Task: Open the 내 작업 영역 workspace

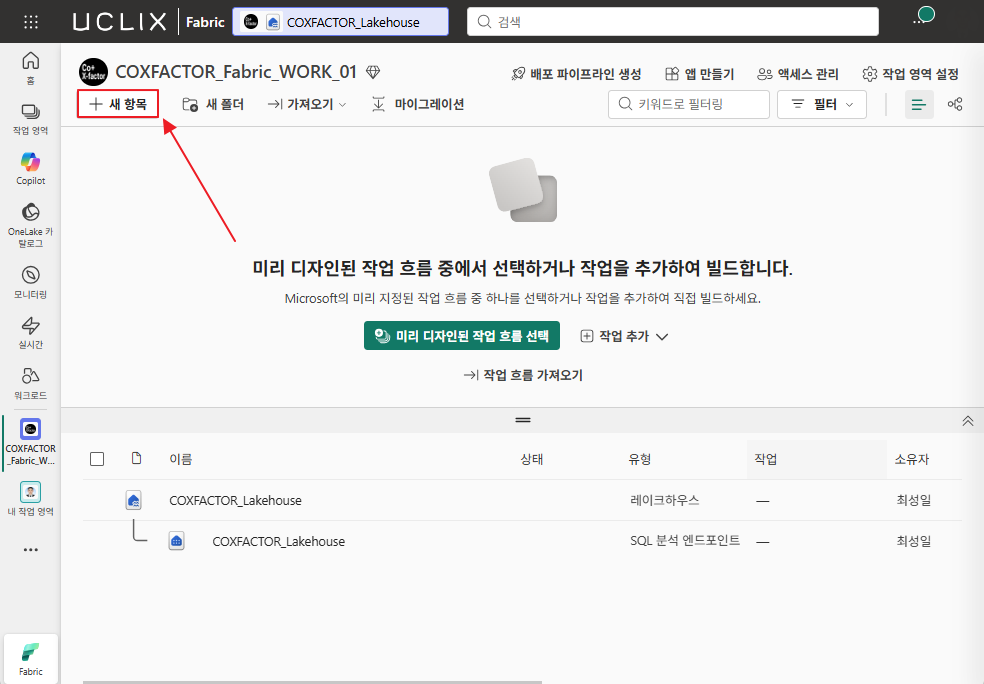Action: tap(31, 499)
